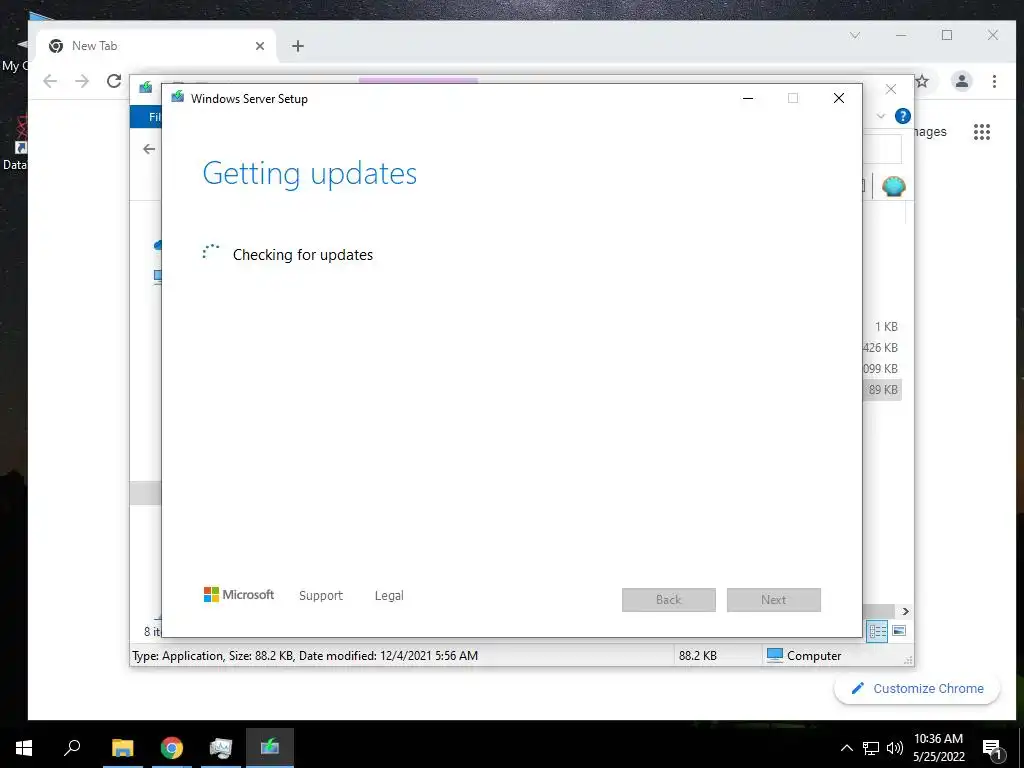The width and height of the screenshot is (1024, 768).
Task: Minimize the Chrome window
Action: tap(901, 35)
